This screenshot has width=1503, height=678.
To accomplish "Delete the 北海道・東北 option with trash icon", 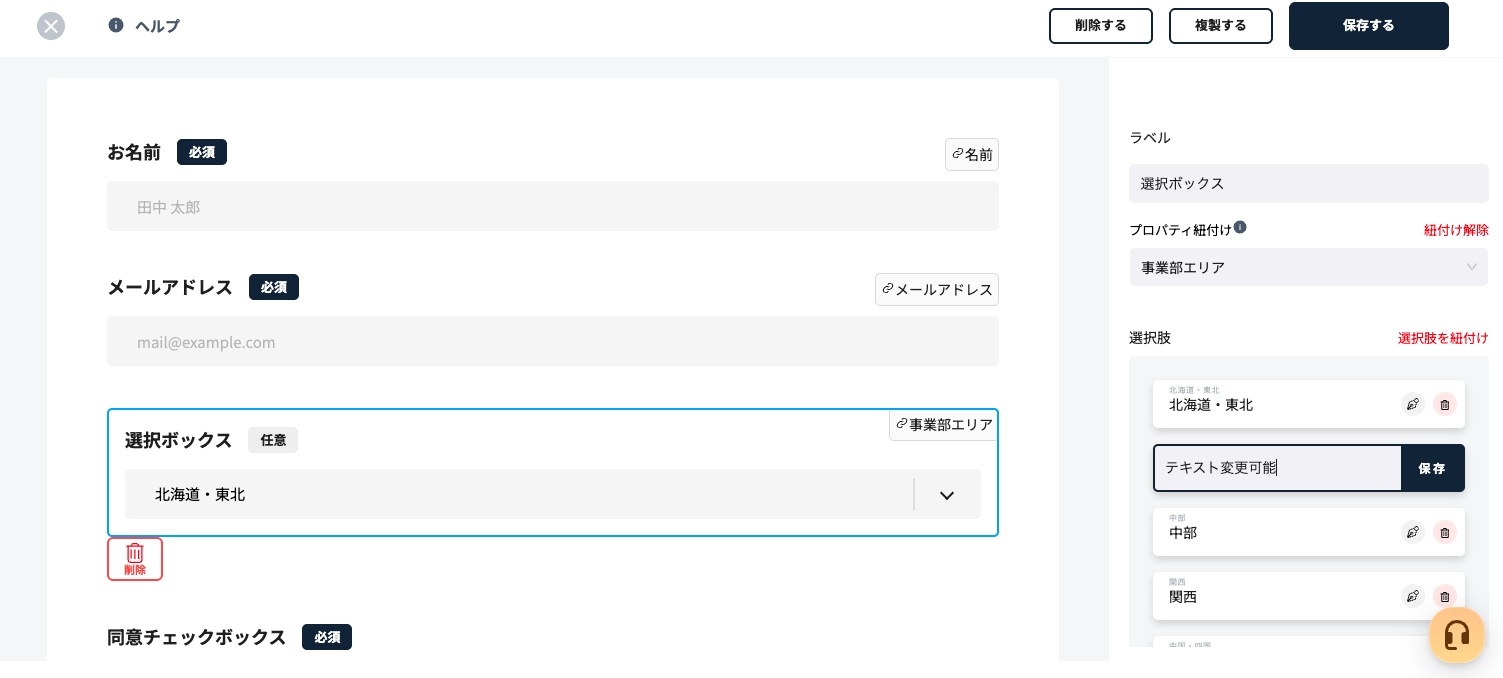I will [x=1445, y=404].
